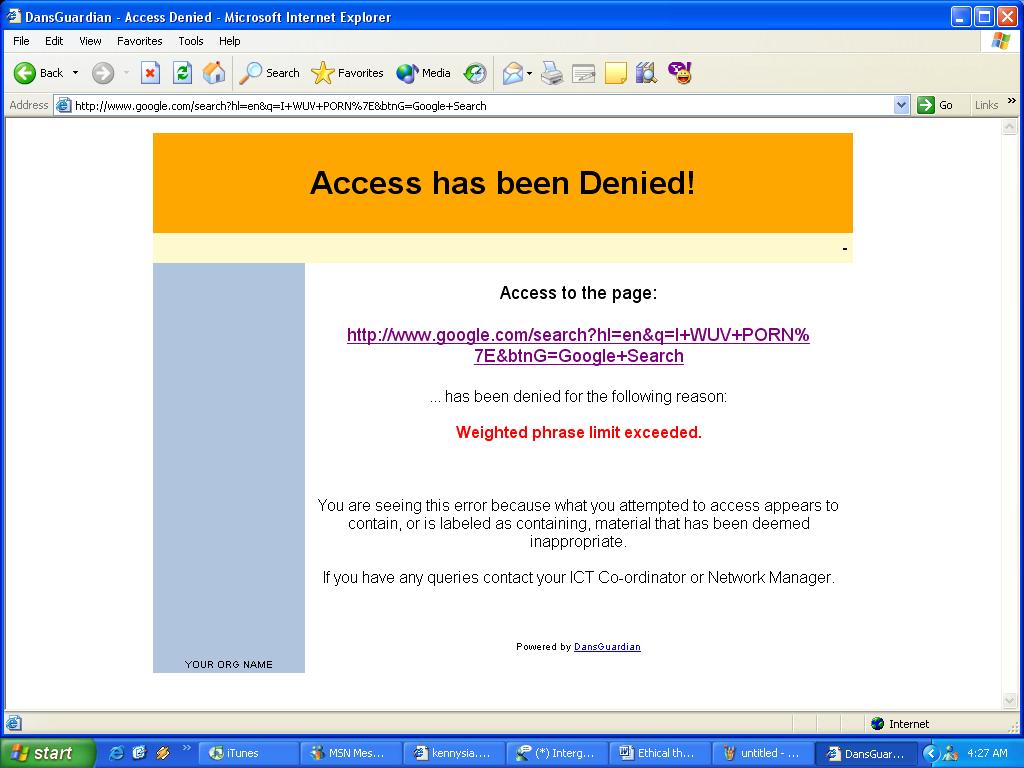Refresh the current page

pyautogui.click(x=182, y=73)
